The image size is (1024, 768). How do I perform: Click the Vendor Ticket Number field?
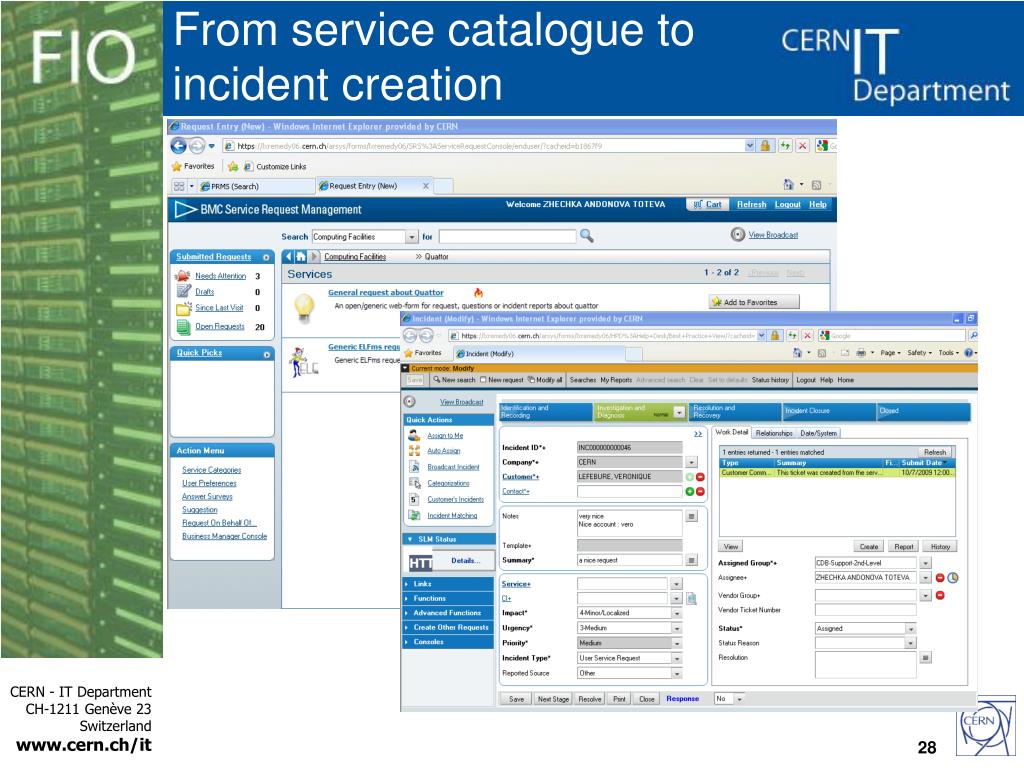(x=865, y=610)
